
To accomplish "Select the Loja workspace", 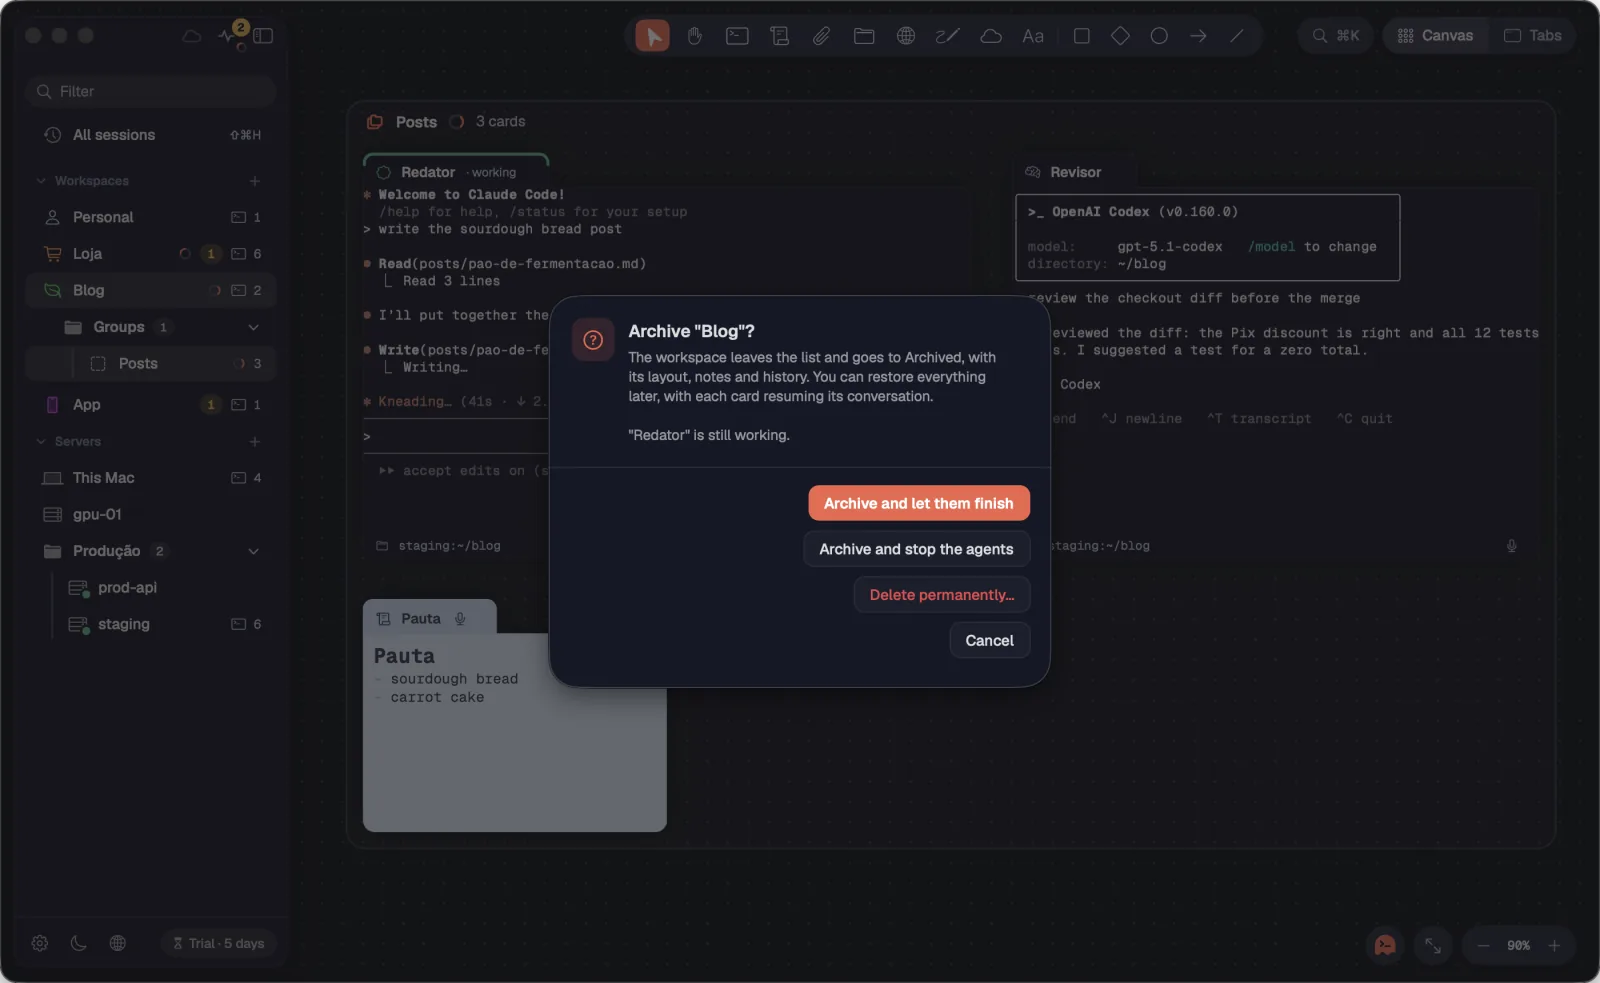I will pyautogui.click(x=151, y=254).
